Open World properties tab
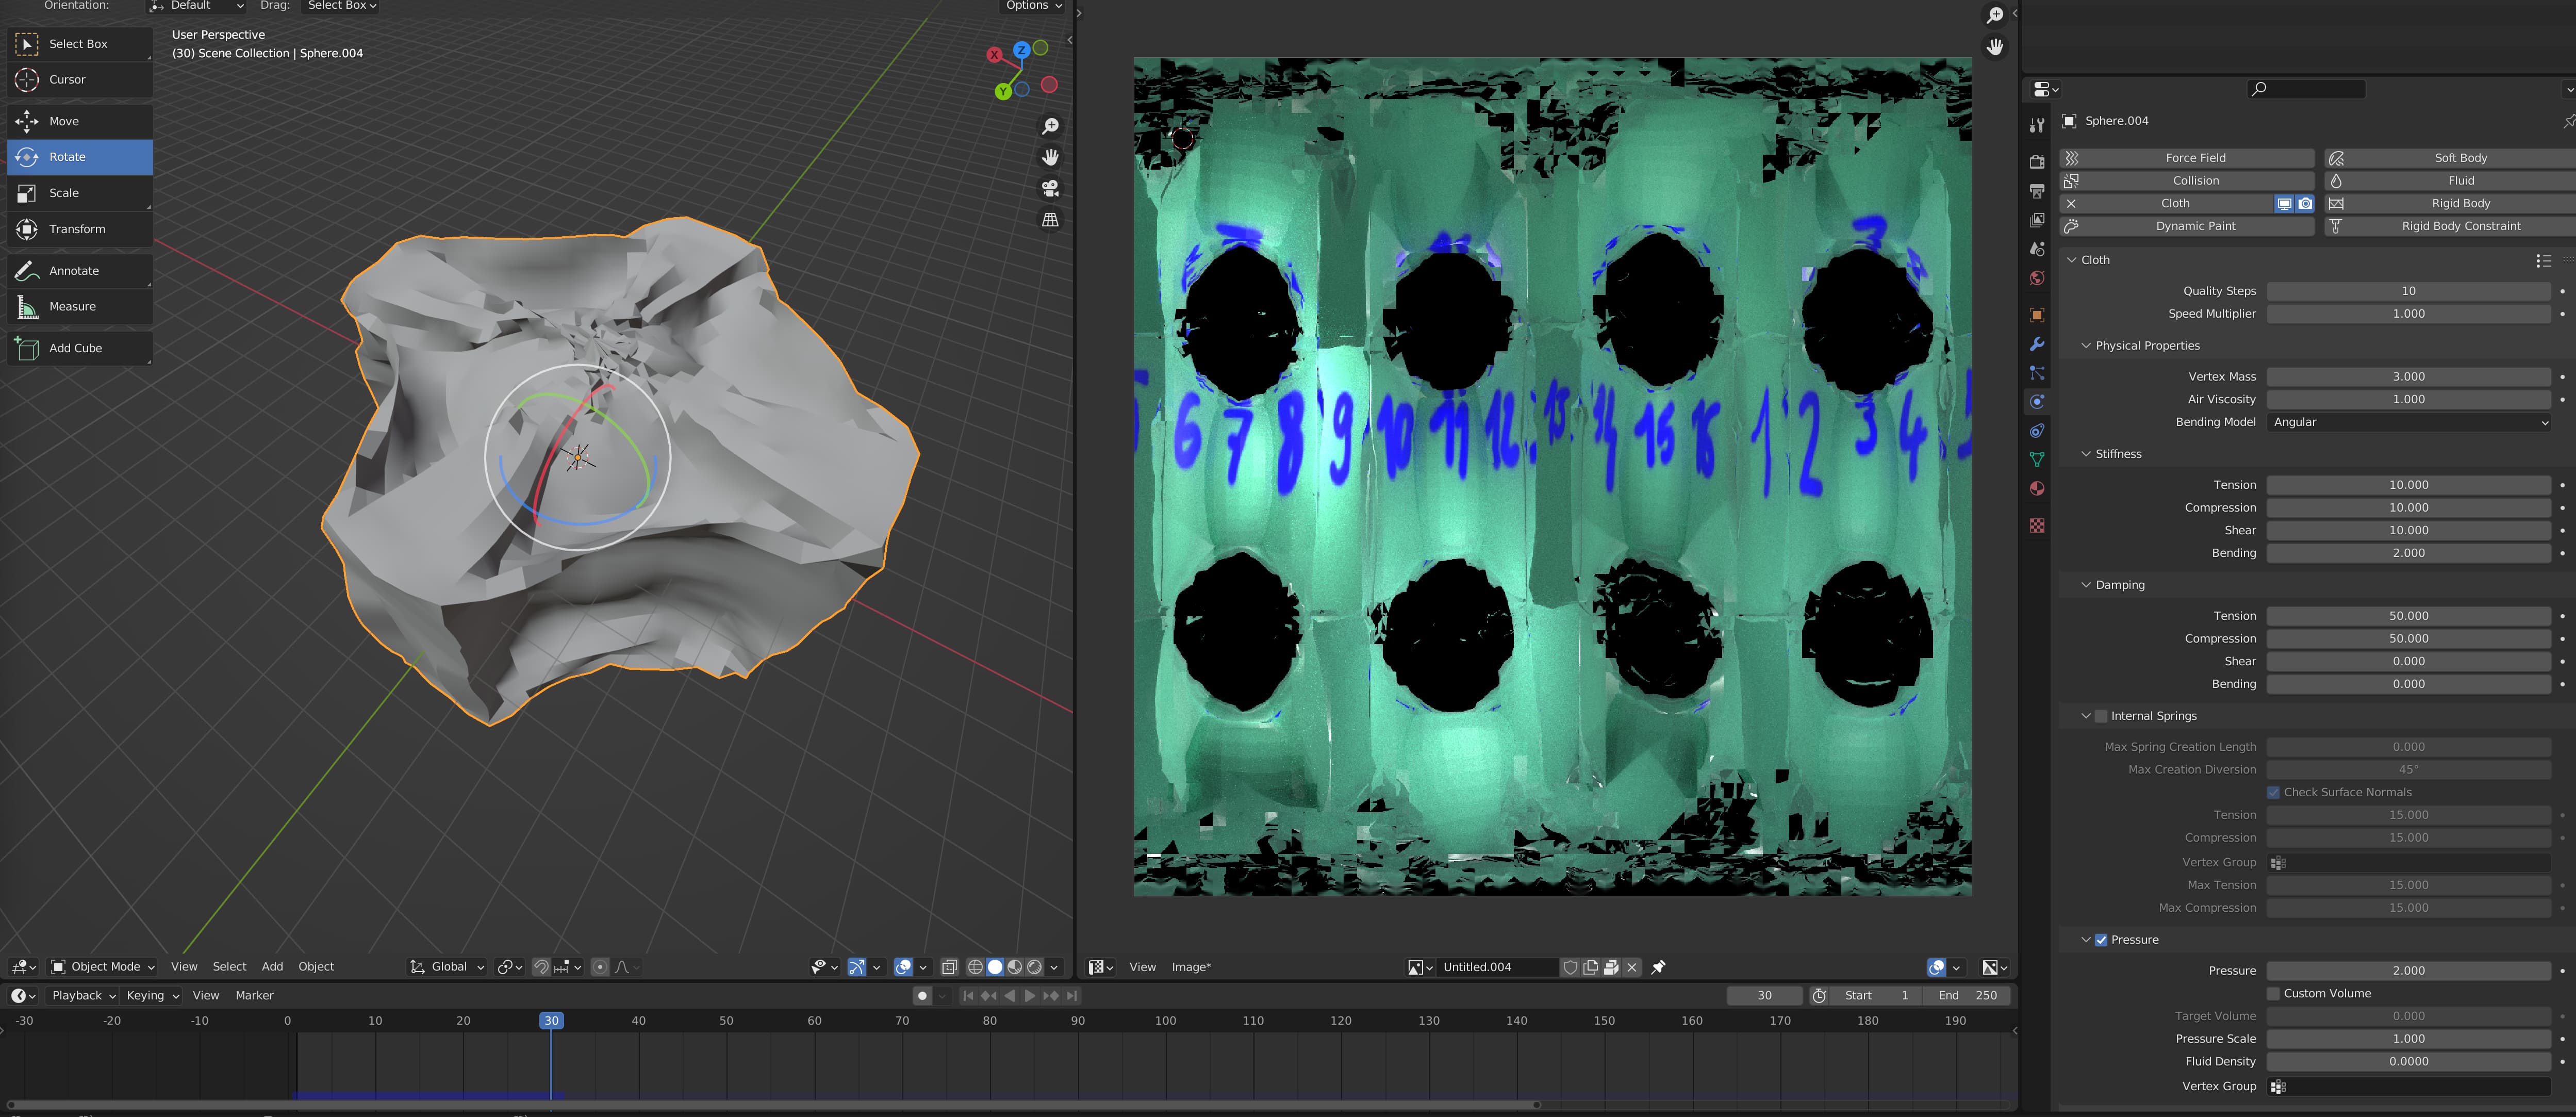 coord(2037,278)
